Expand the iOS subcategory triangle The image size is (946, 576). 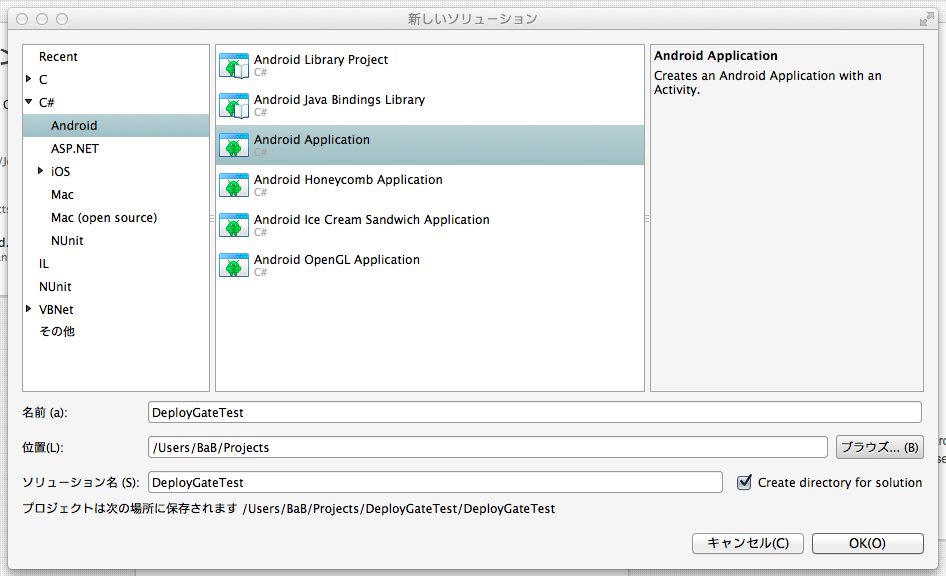click(40, 171)
